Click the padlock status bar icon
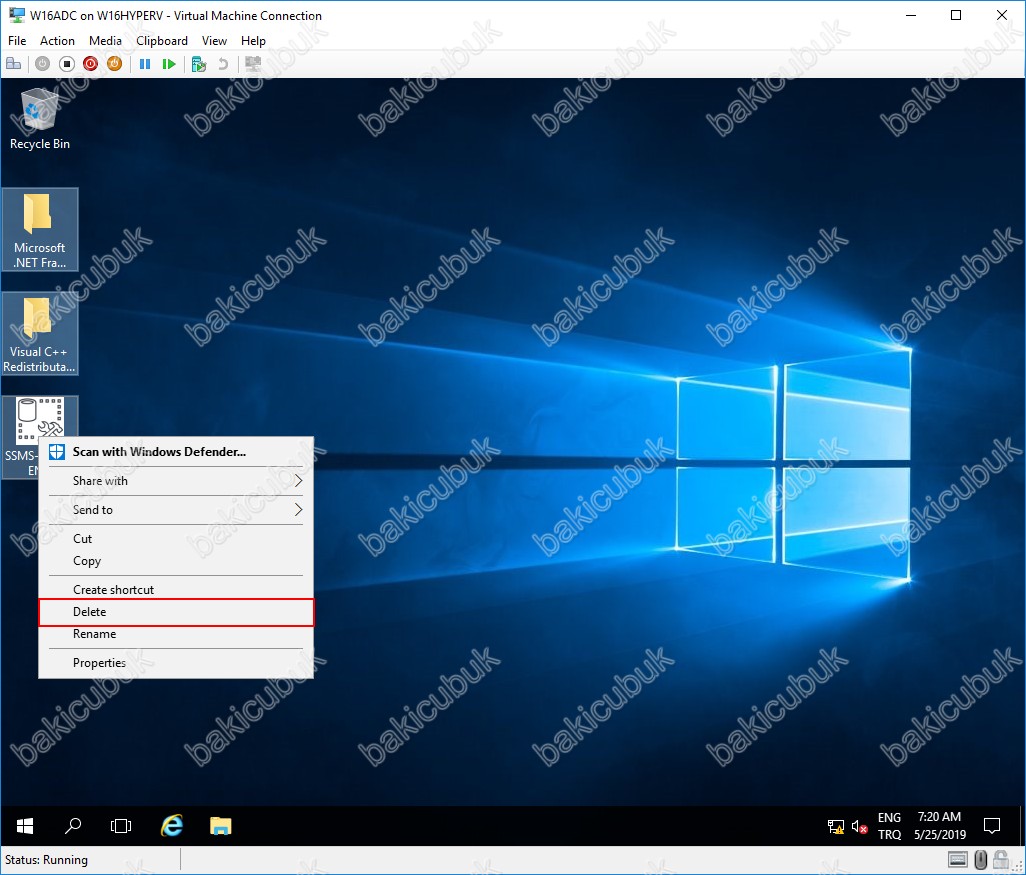The height and width of the screenshot is (875, 1026). [x=1000, y=860]
